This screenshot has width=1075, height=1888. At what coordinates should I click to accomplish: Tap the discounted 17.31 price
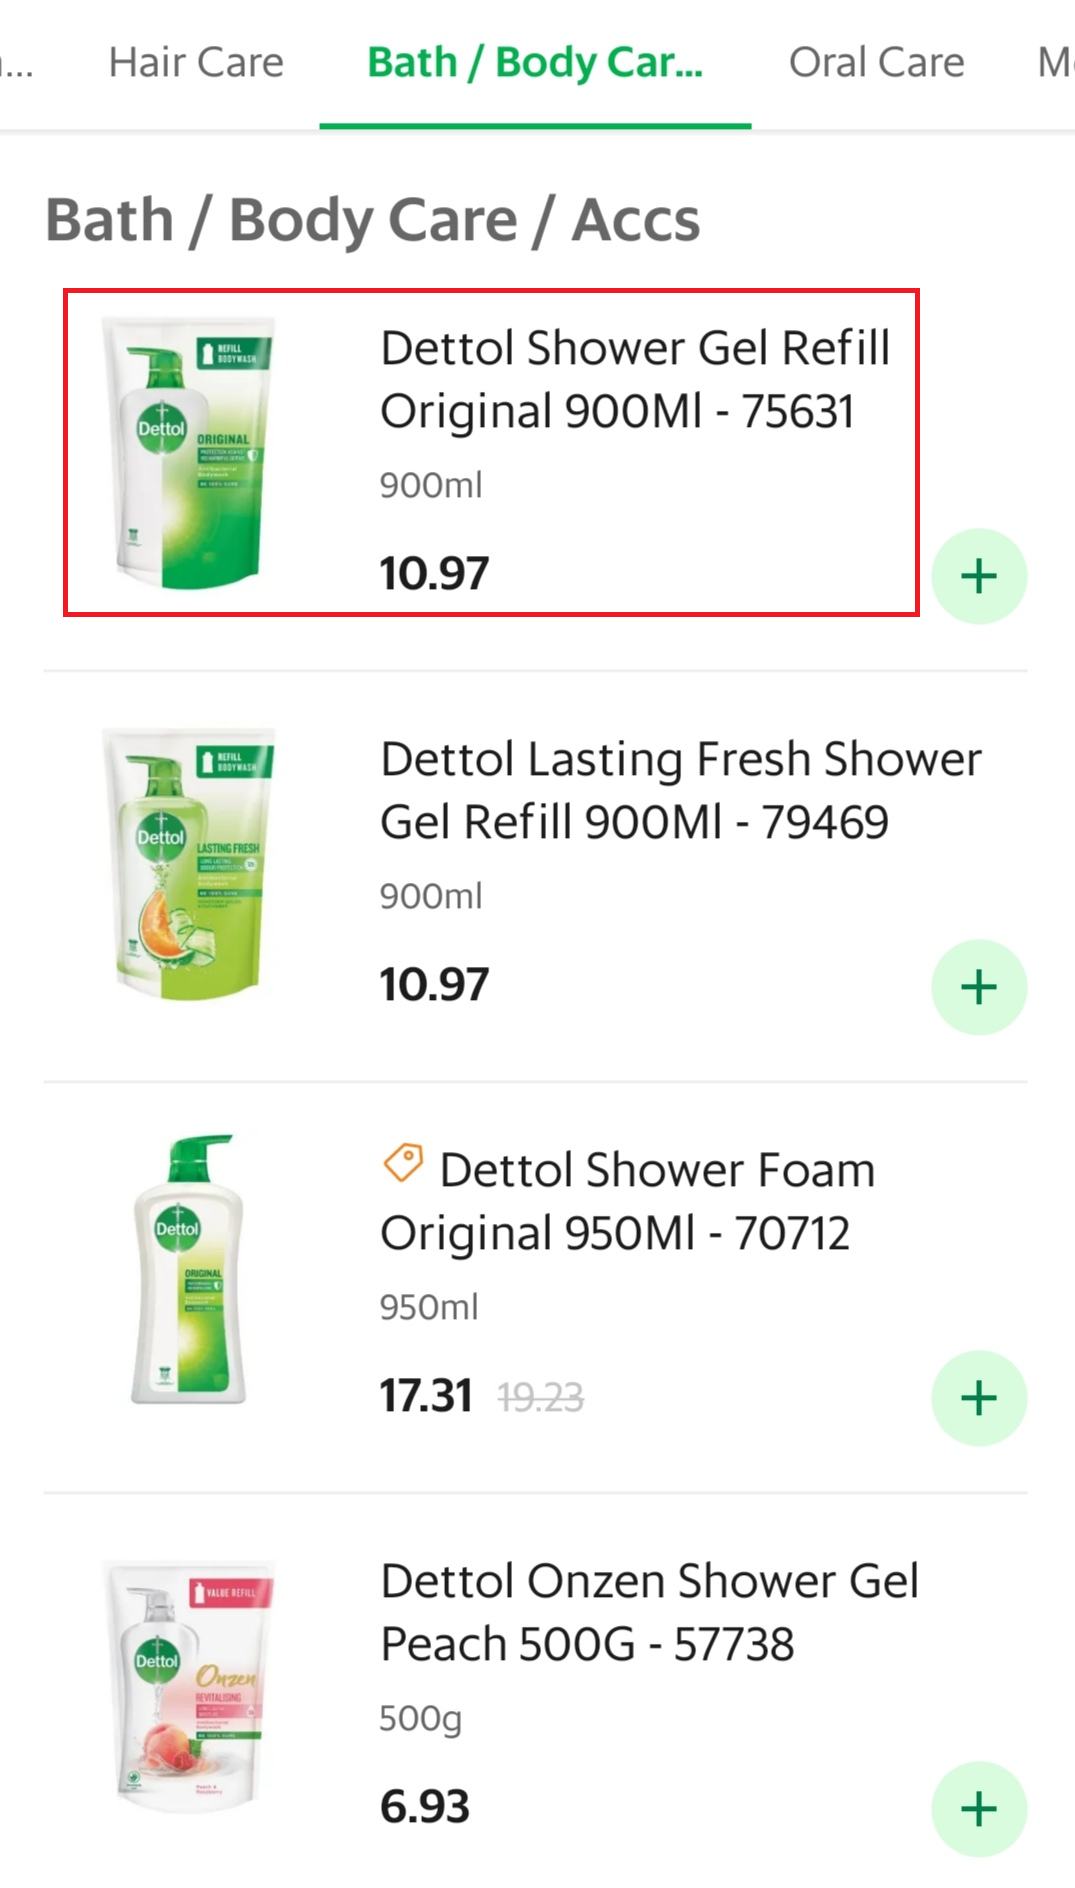pyautogui.click(x=425, y=1395)
